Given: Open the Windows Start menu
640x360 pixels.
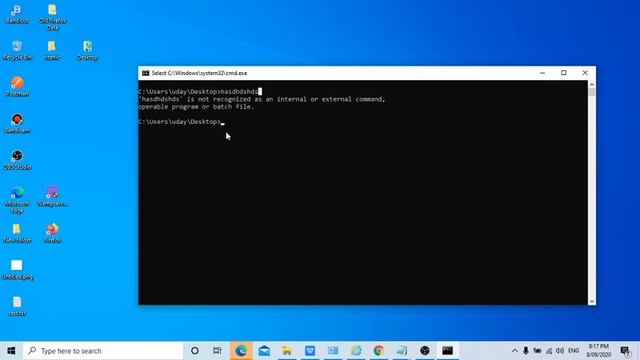Looking at the screenshot, I should (11, 351).
